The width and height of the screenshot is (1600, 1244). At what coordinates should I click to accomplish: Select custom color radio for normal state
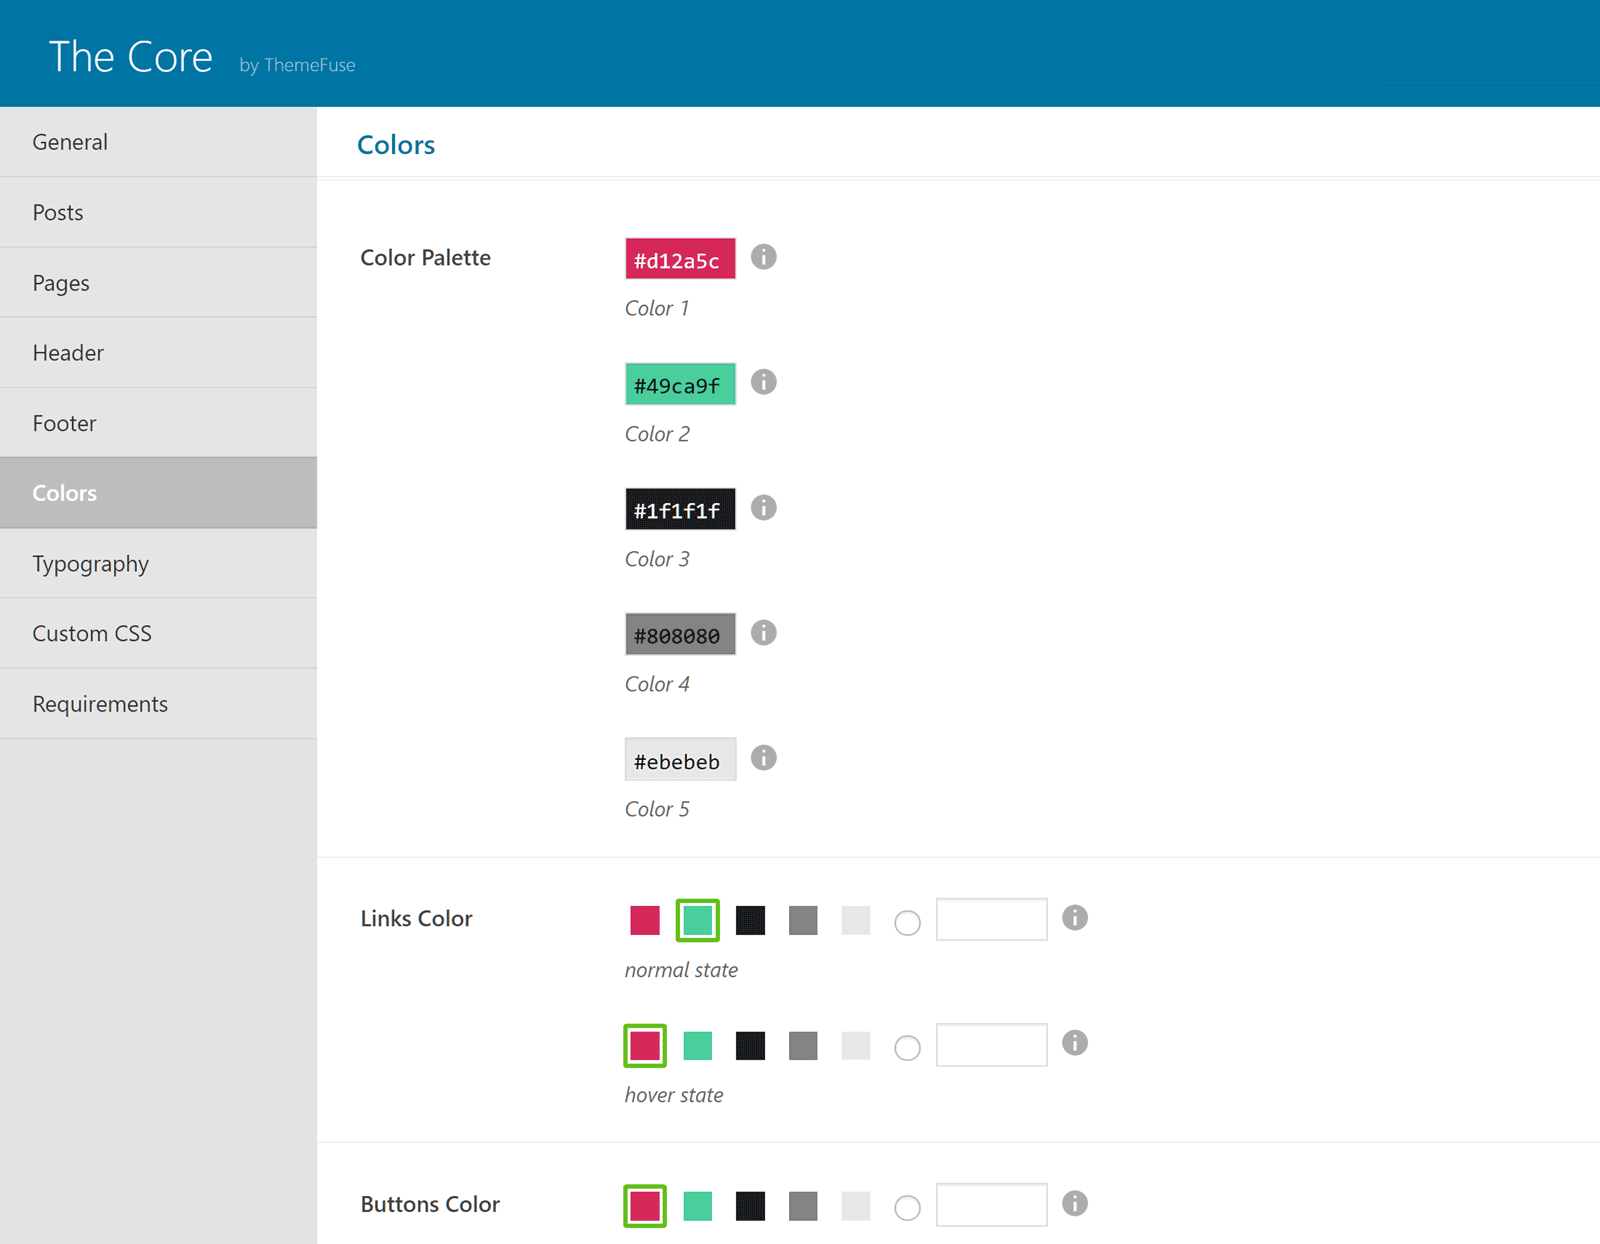907,922
